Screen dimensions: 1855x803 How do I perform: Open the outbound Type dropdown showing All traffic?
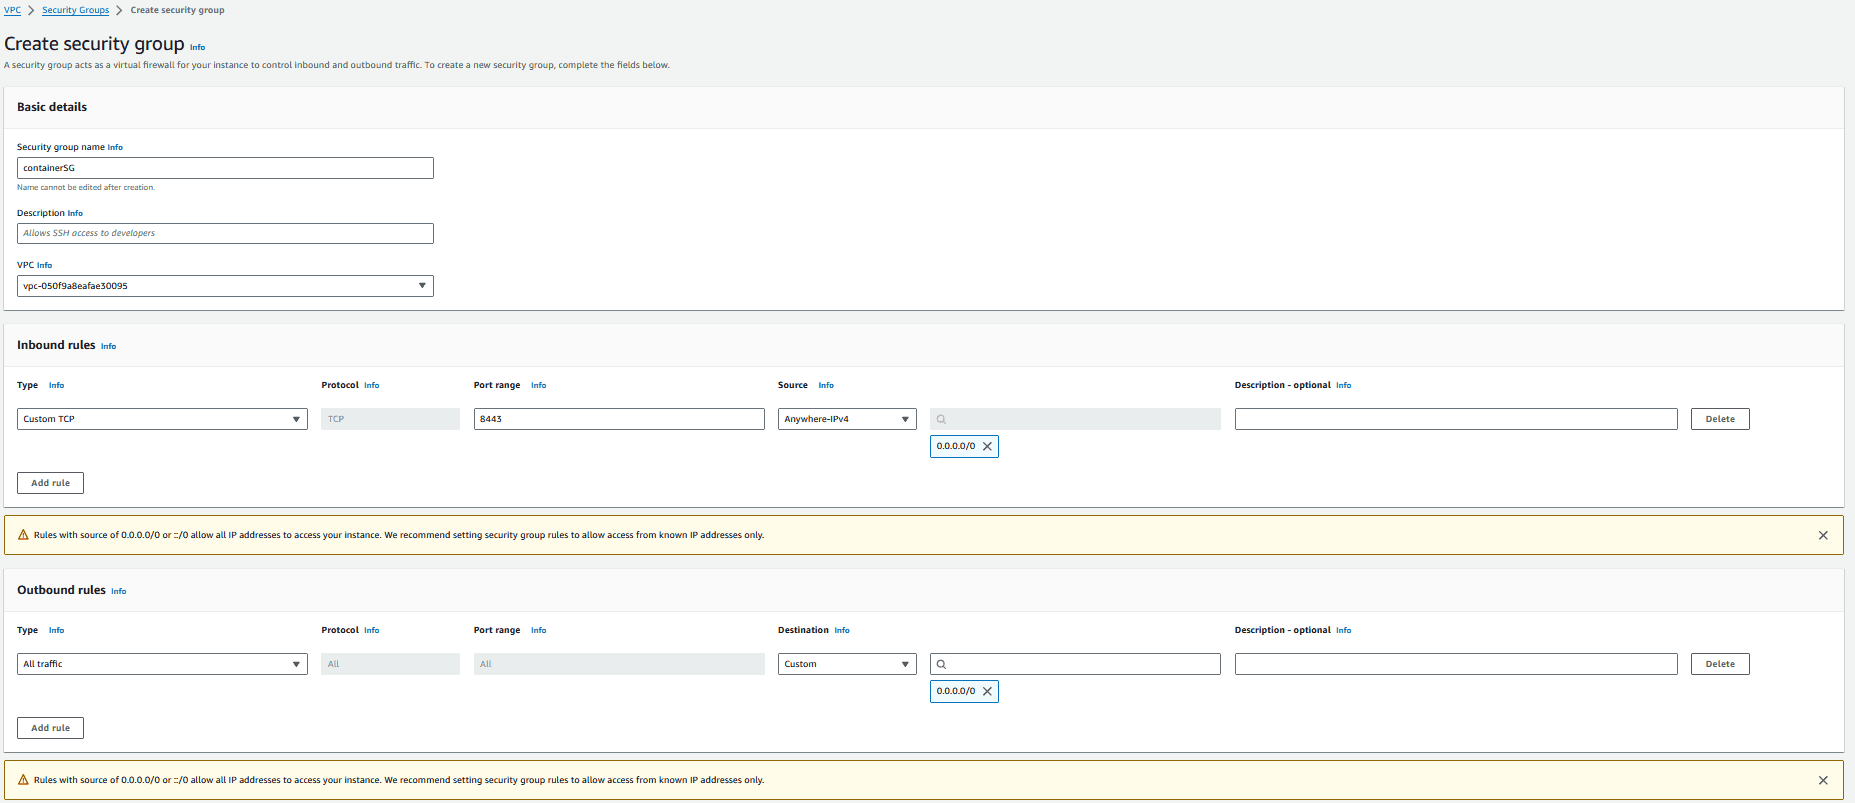(x=162, y=664)
